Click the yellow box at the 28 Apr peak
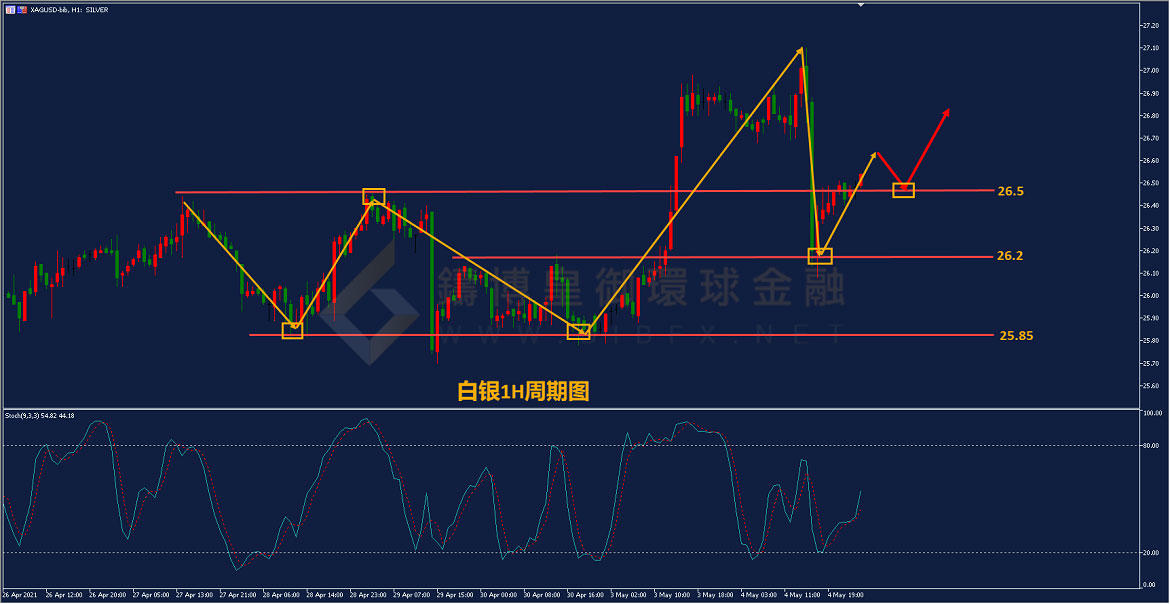The image size is (1170, 604). (x=373, y=196)
